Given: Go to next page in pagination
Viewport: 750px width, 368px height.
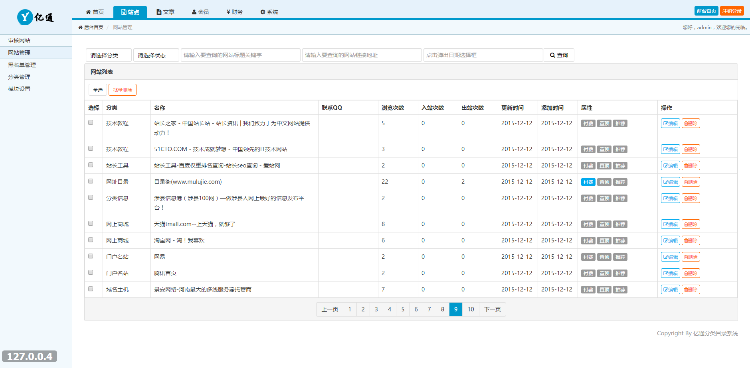Looking at the screenshot, I should coord(492,310).
